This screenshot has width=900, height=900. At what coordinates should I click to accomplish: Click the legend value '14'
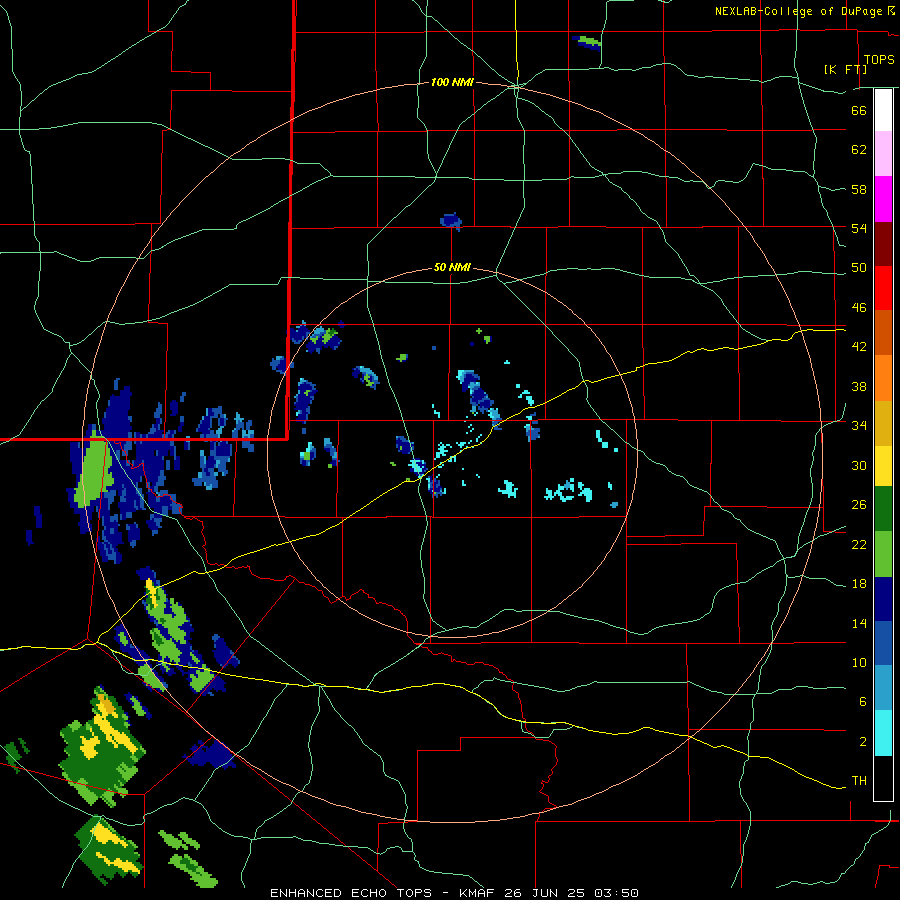(x=859, y=623)
